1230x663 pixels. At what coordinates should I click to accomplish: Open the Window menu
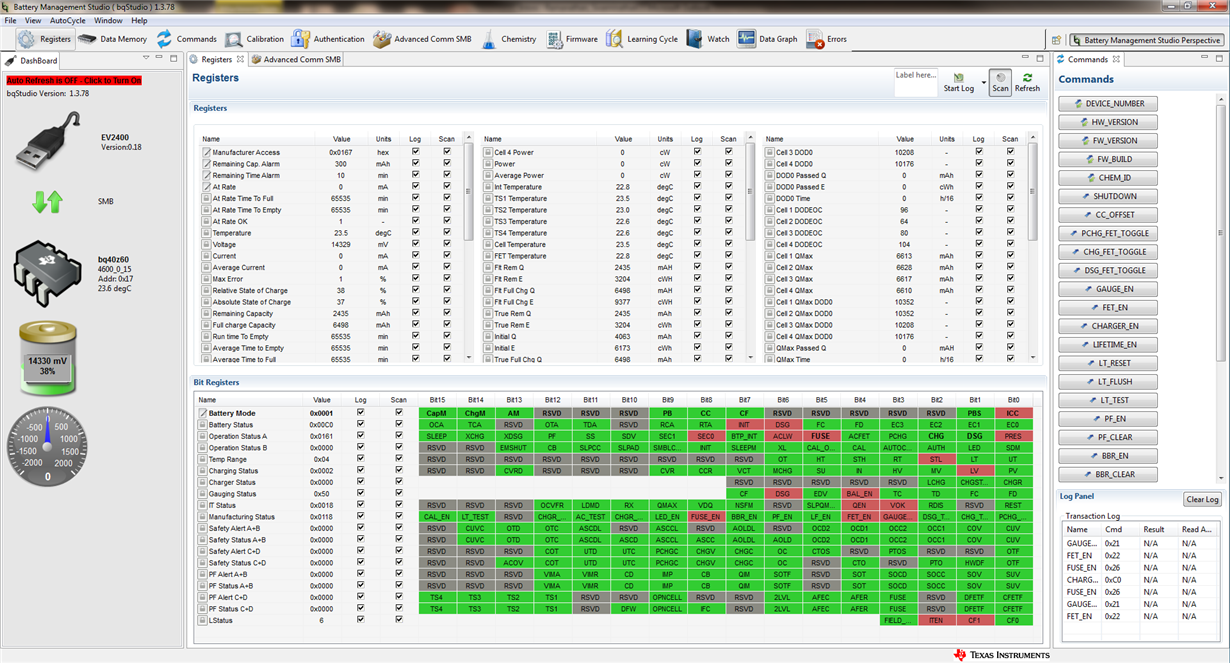tap(108, 20)
